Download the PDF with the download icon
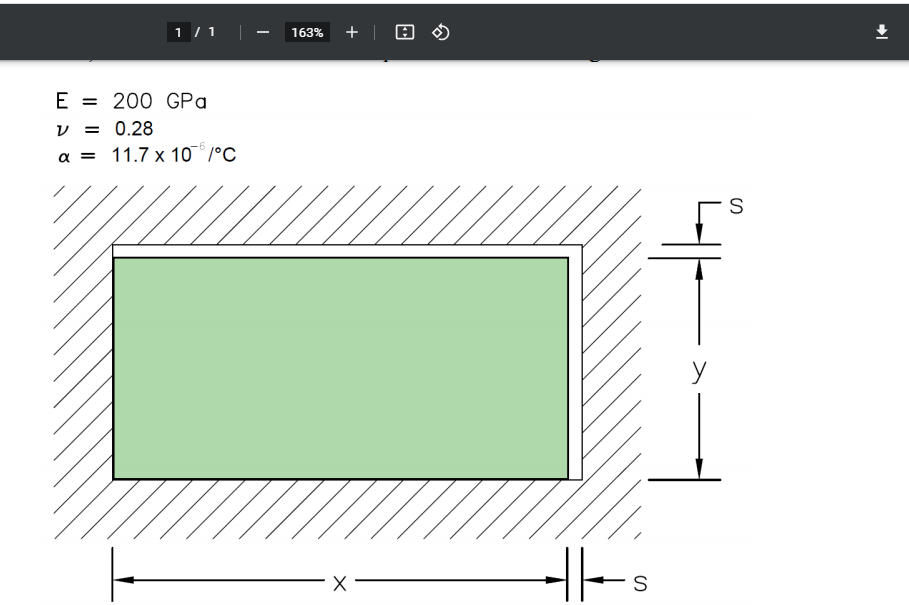909x605 pixels. [x=882, y=32]
